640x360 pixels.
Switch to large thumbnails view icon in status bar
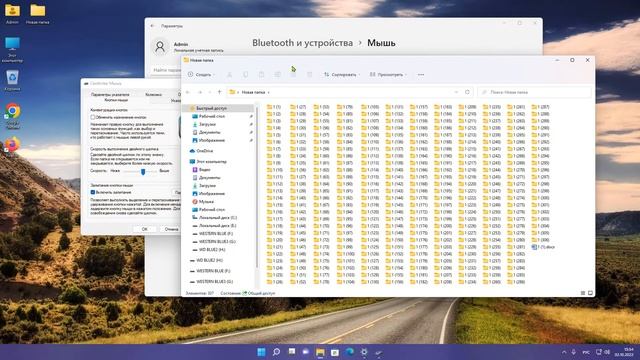pyautogui.click(x=590, y=293)
